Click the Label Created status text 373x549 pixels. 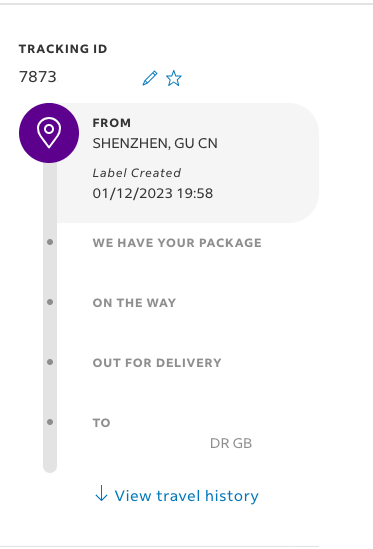click(x=137, y=173)
